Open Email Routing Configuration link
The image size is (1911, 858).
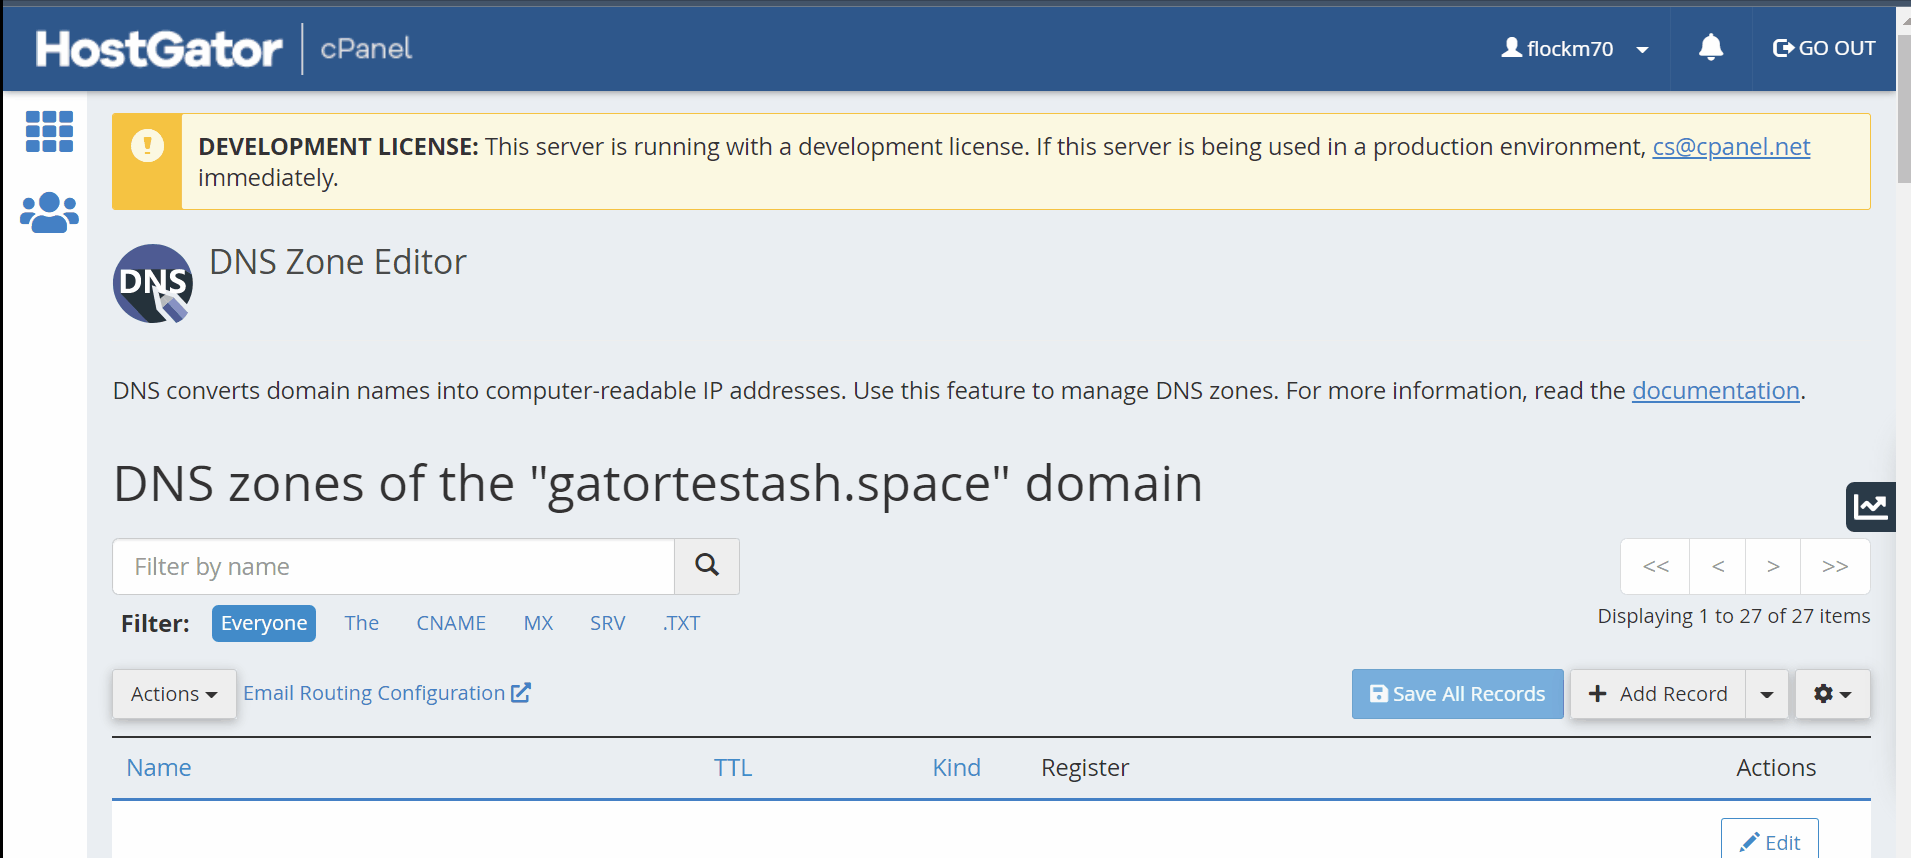click(387, 693)
